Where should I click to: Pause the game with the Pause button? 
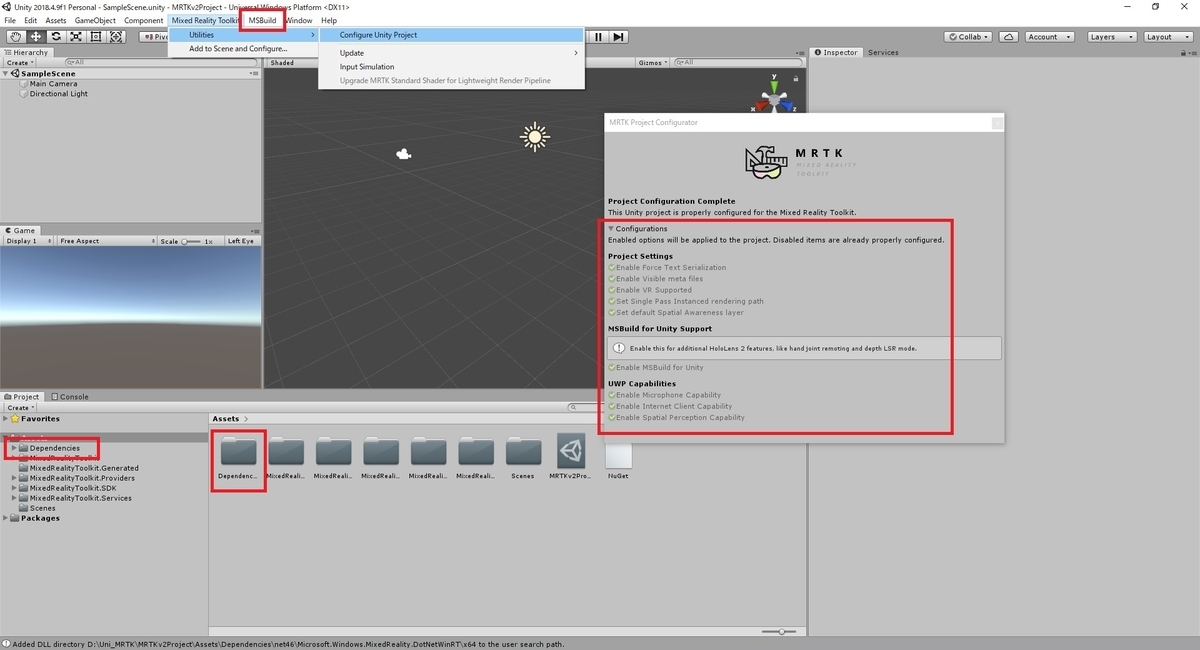[598, 37]
